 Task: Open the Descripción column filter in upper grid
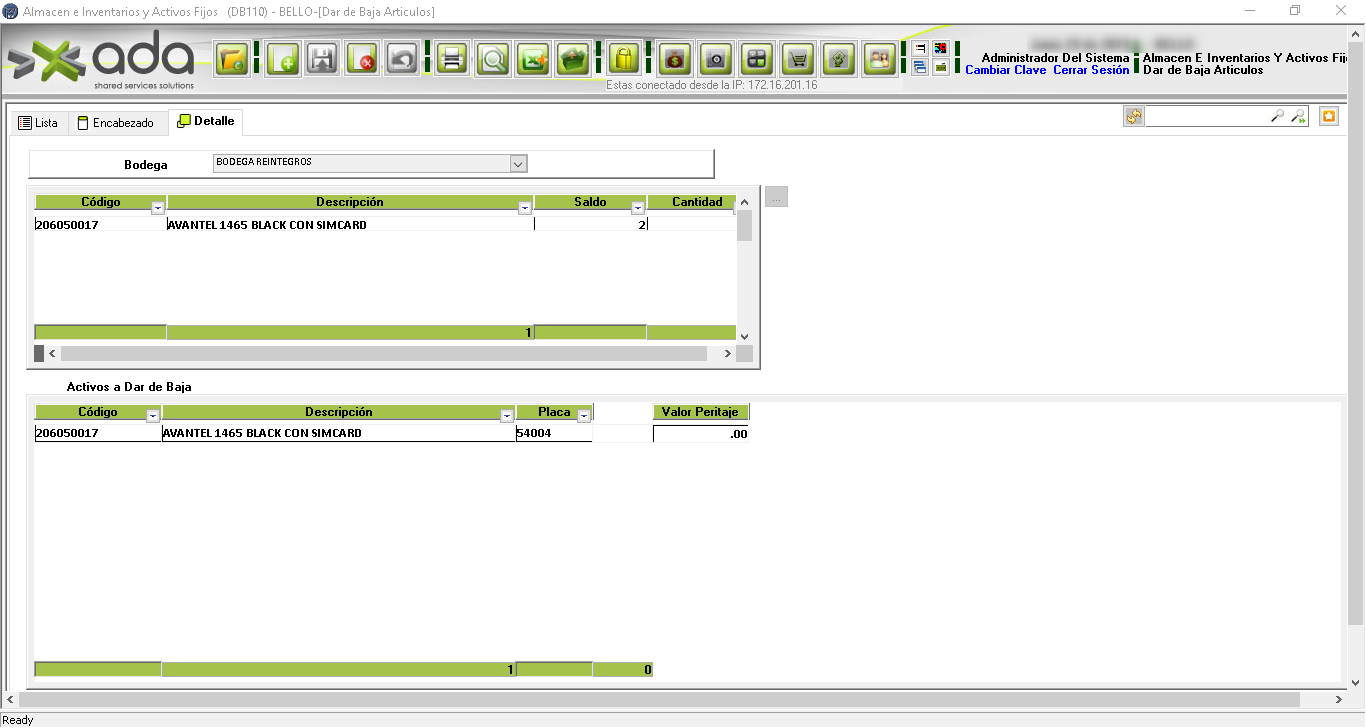click(525, 208)
